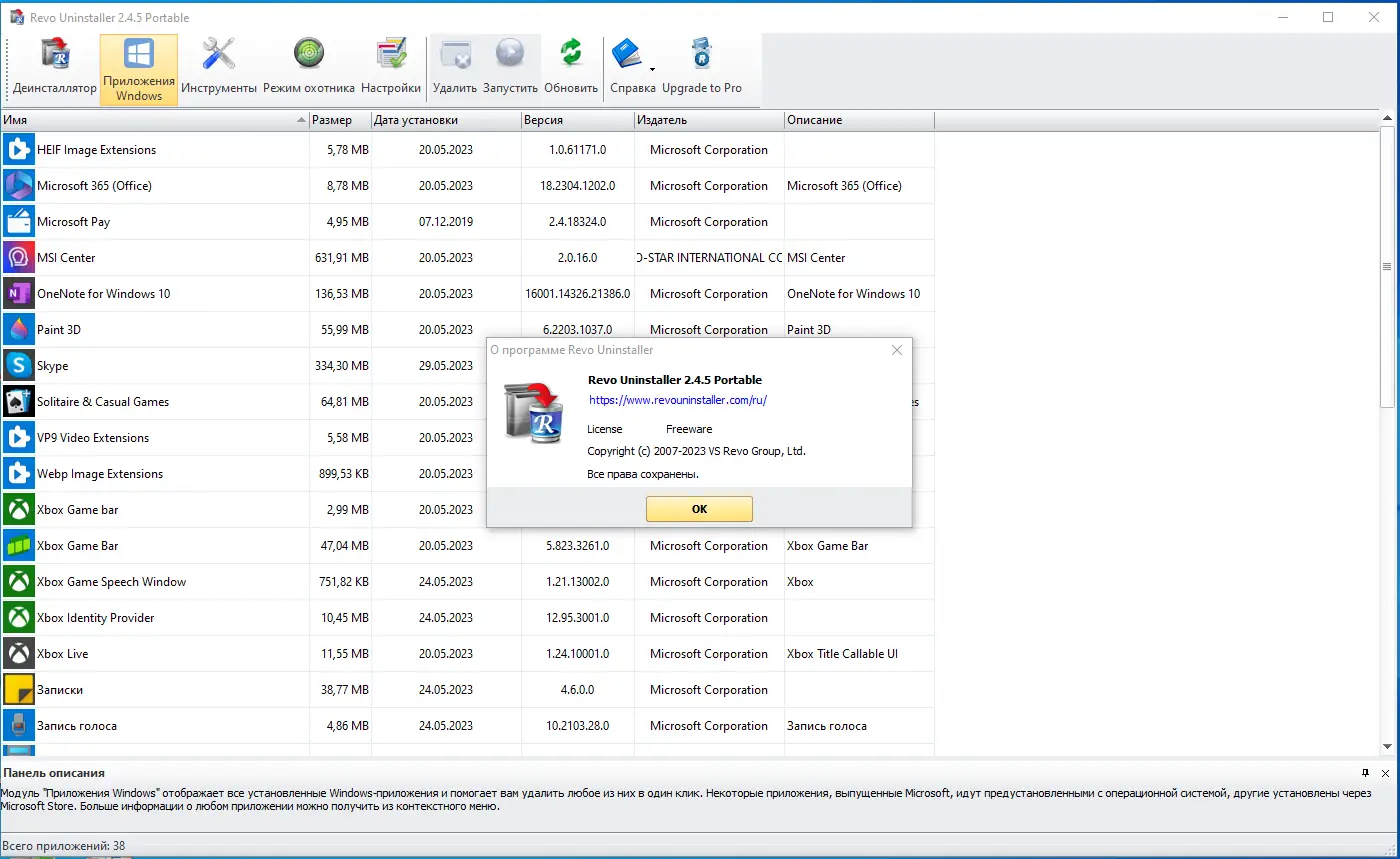Viewport: 1400px width, 859px height.
Task: Click the app list scrollbar up arrow
Action: pyautogui.click(x=1387, y=120)
